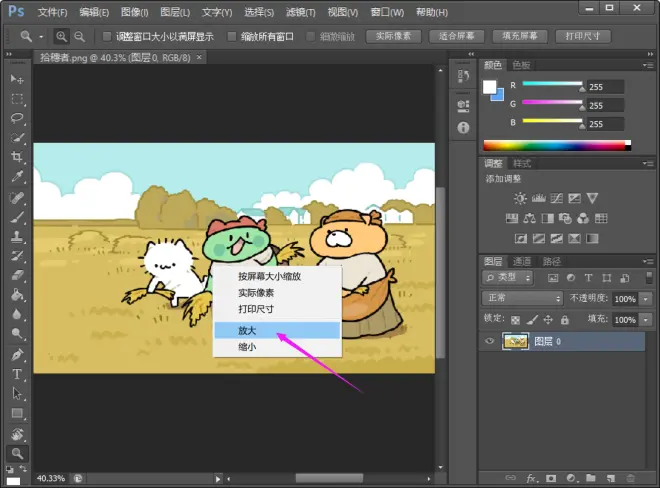
Task: Toggle lock transparent pixels
Action: click(x=515, y=320)
